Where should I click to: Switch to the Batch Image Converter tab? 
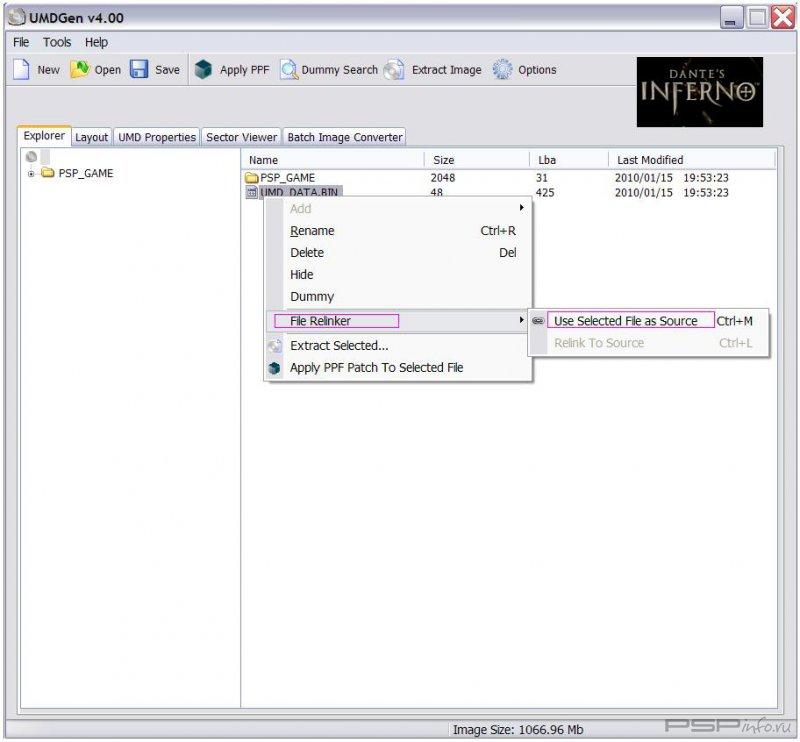(344, 137)
